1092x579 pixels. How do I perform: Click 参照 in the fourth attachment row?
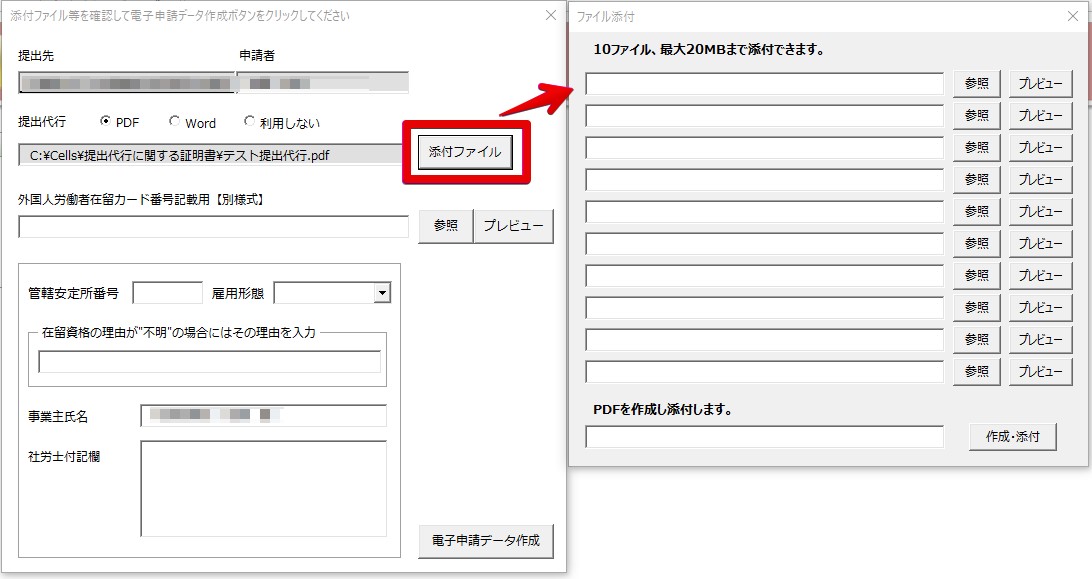(976, 180)
